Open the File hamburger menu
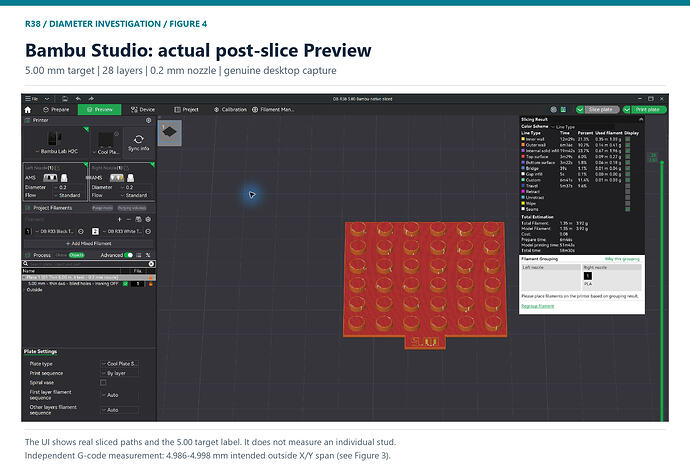Screen dimensions: 690x475 31,99
